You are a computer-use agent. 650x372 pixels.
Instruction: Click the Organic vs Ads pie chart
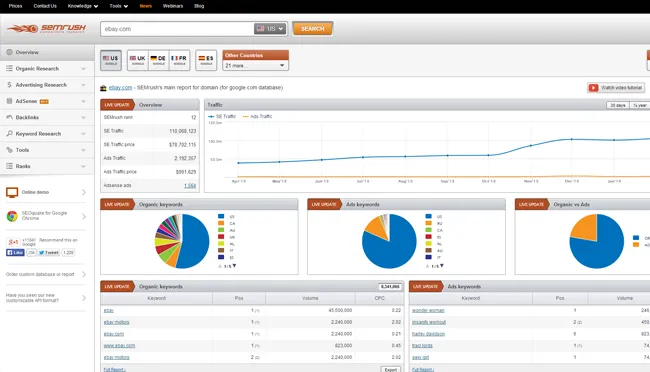point(597,241)
